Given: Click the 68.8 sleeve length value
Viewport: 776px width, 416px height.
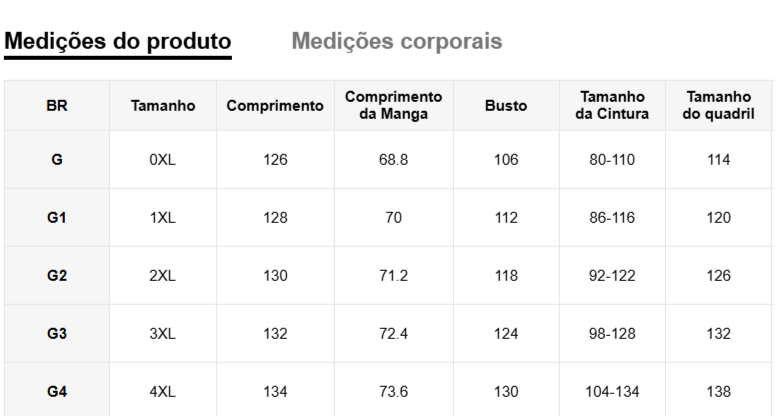Looking at the screenshot, I should coord(393,160).
